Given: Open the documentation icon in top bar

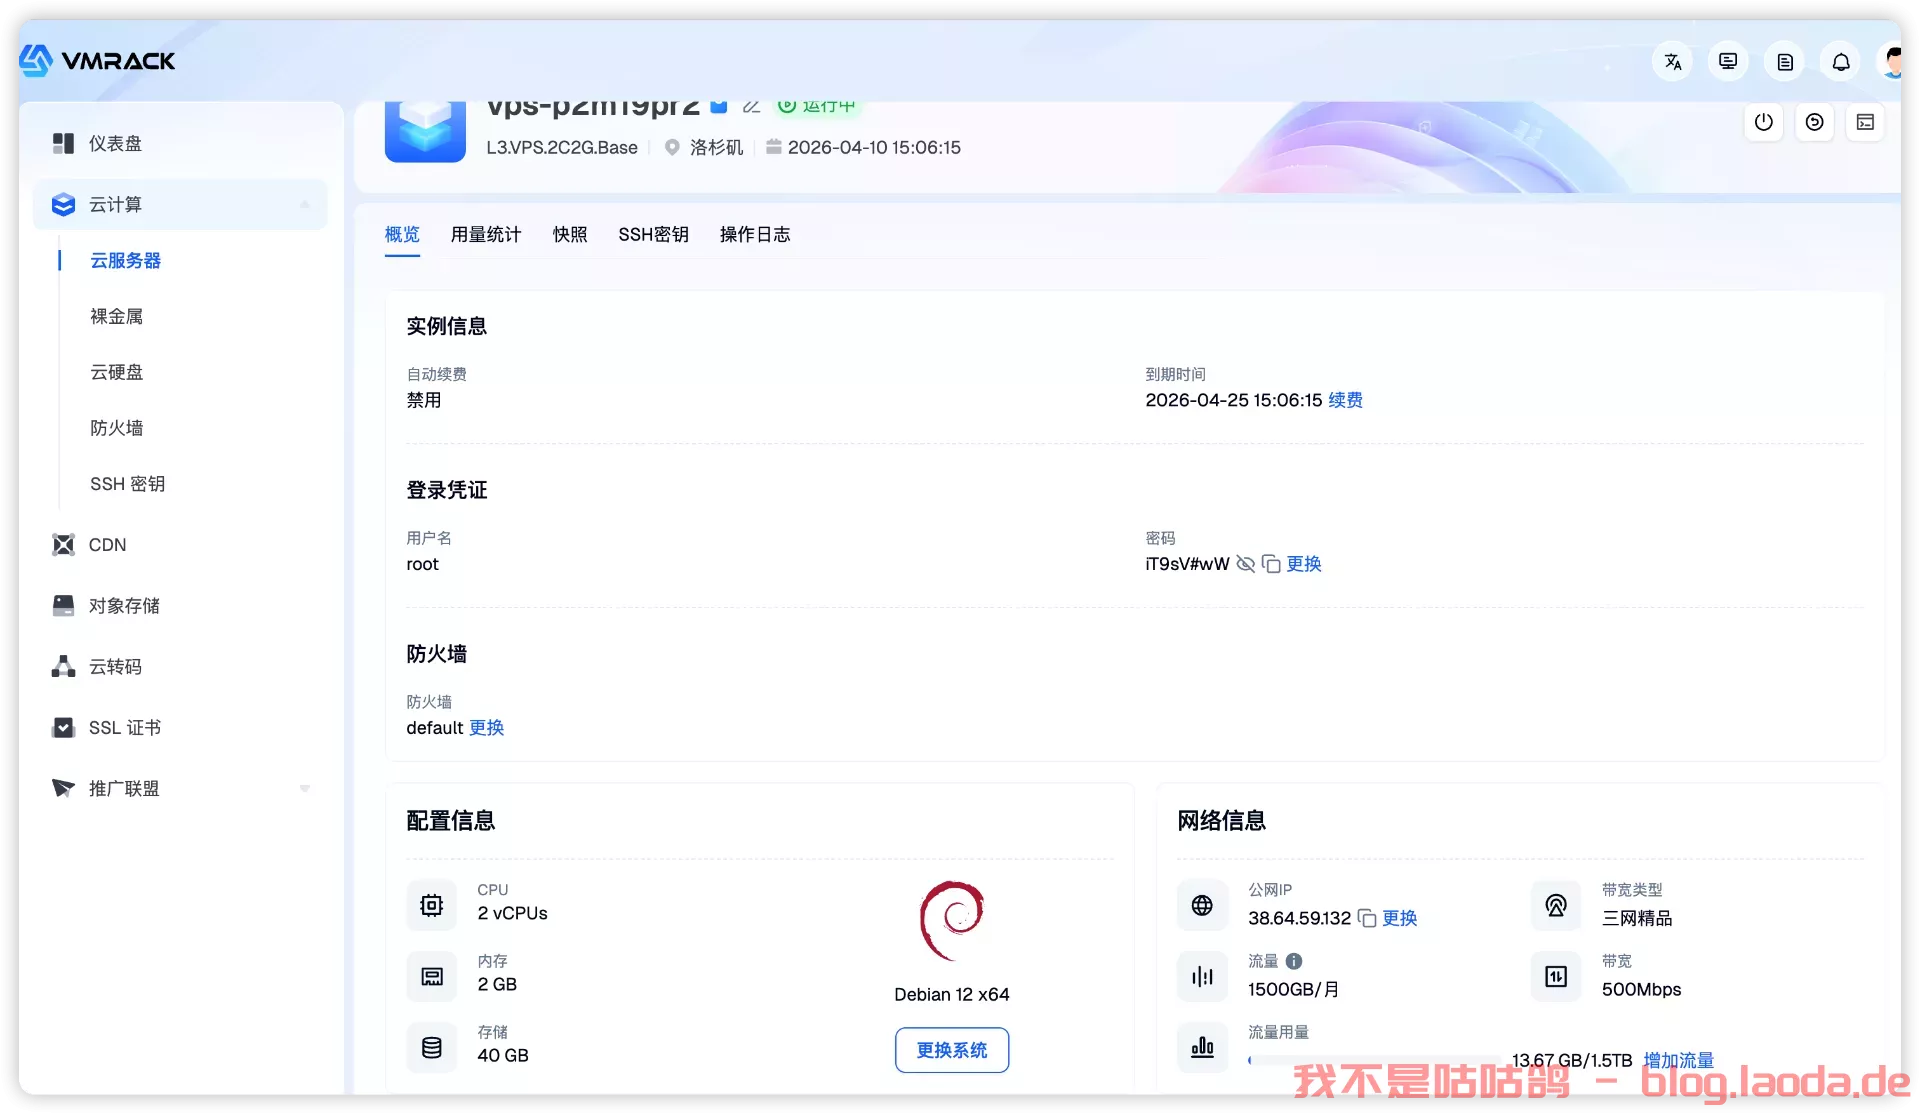Looking at the screenshot, I should 1786,61.
